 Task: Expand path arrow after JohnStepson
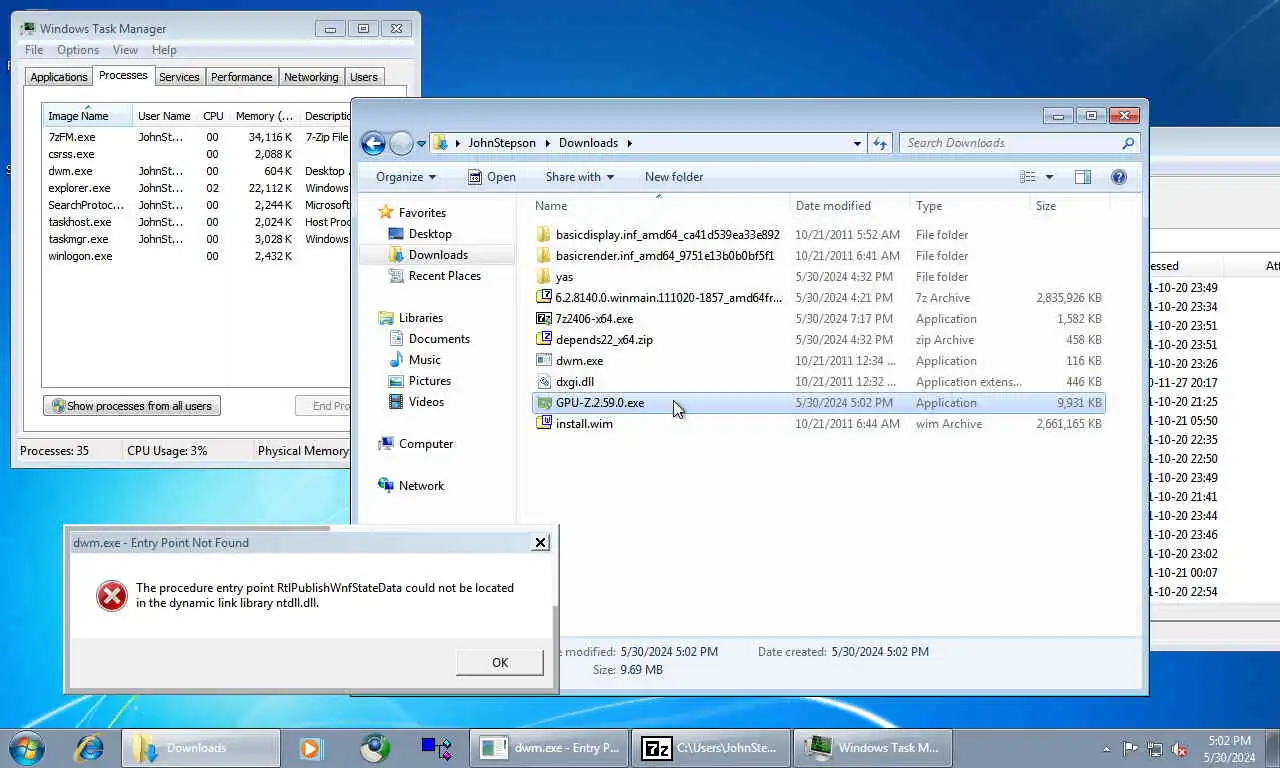548,143
